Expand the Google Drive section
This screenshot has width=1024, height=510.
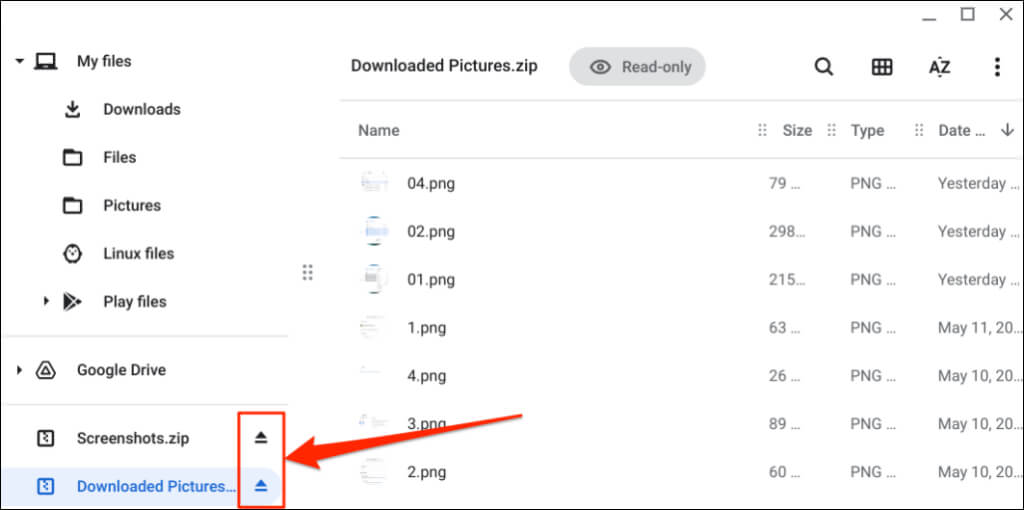click(19, 370)
